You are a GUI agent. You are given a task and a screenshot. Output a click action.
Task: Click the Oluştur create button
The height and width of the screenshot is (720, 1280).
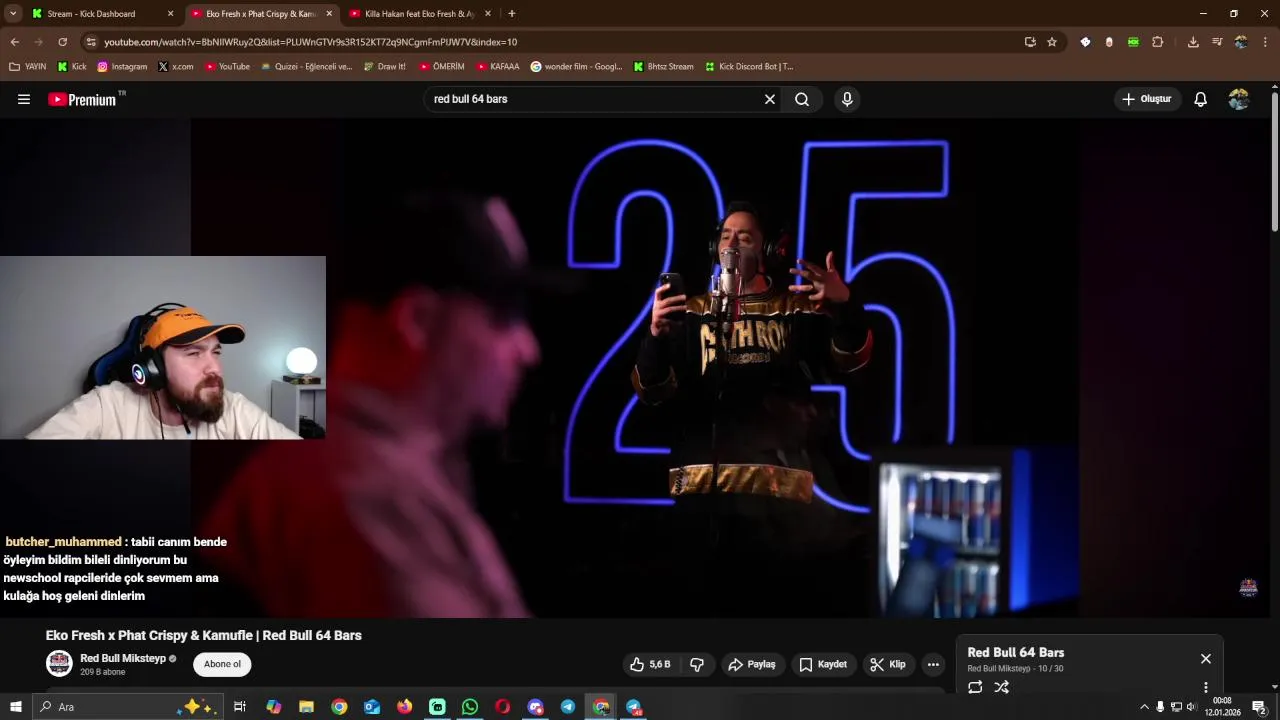click(1147, 99)
